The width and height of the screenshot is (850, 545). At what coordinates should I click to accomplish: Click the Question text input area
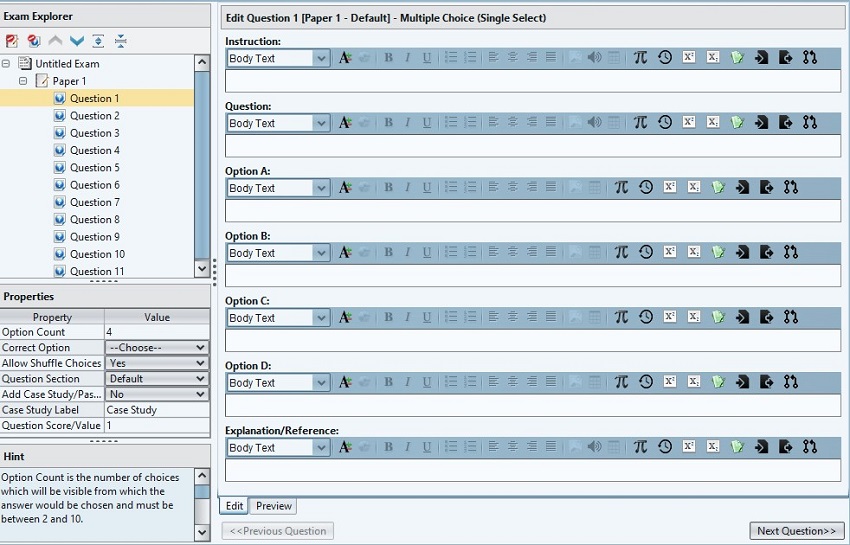pos(533,146)
